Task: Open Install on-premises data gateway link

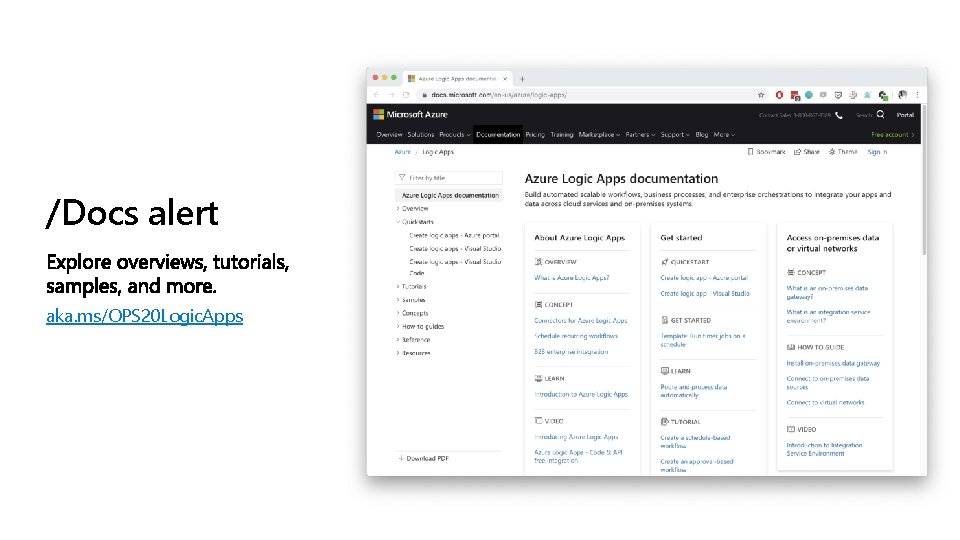Action: [833, 364]
